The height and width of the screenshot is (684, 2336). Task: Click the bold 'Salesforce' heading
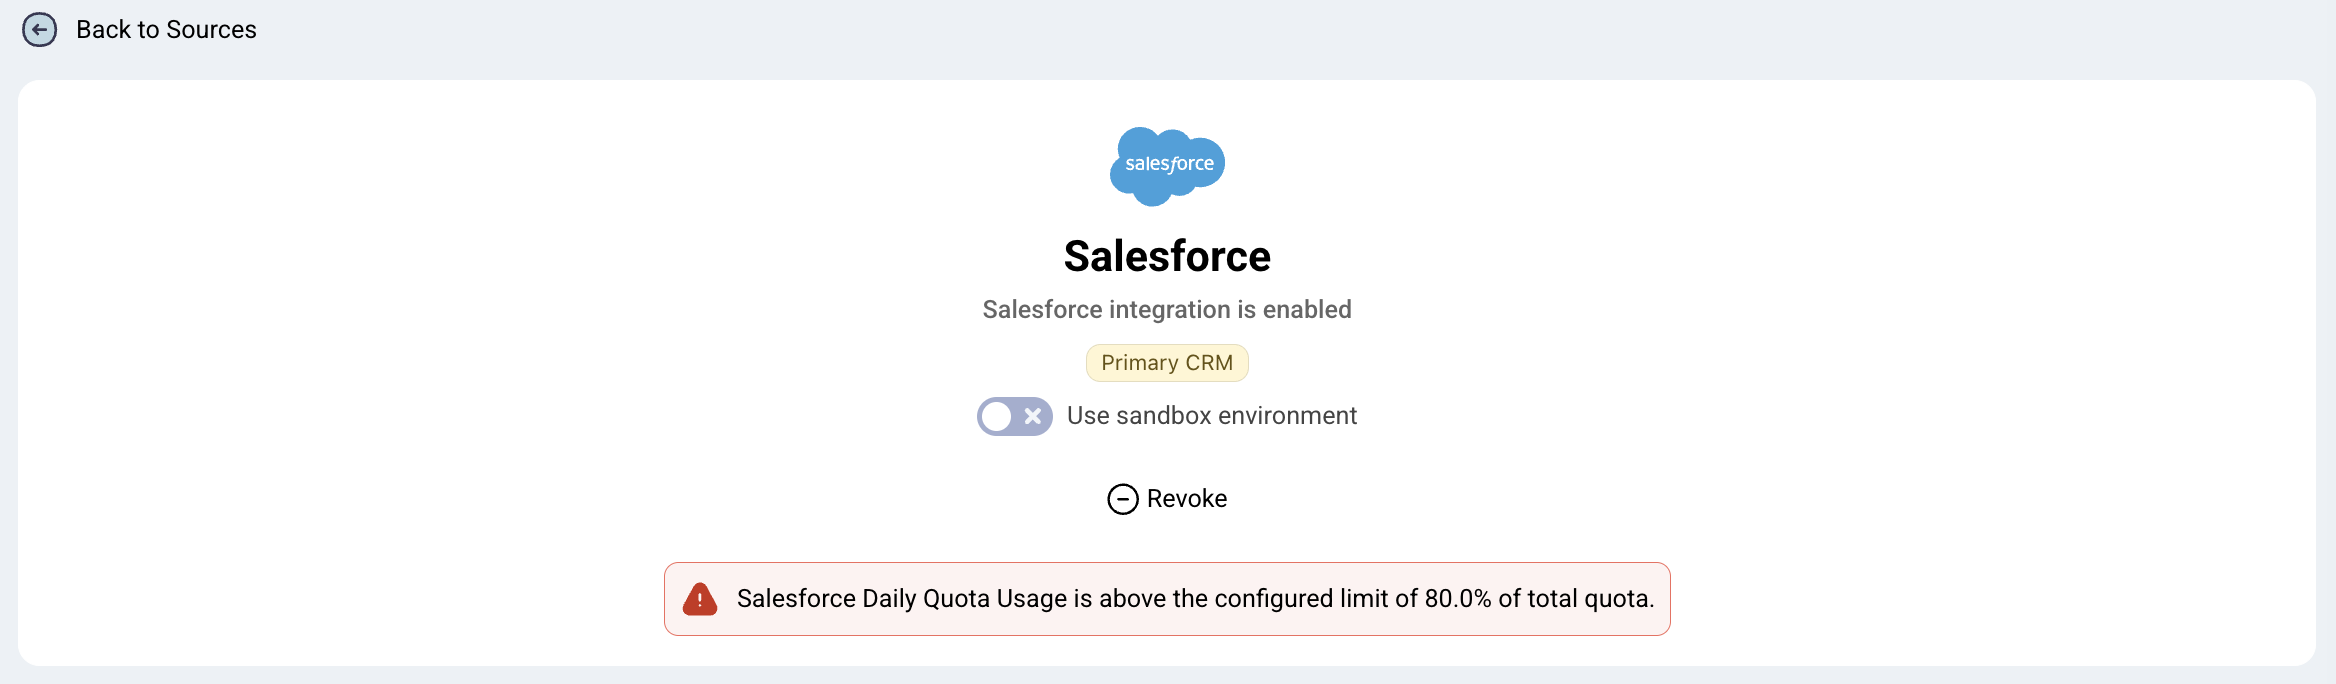click(x=1167, y=257)
